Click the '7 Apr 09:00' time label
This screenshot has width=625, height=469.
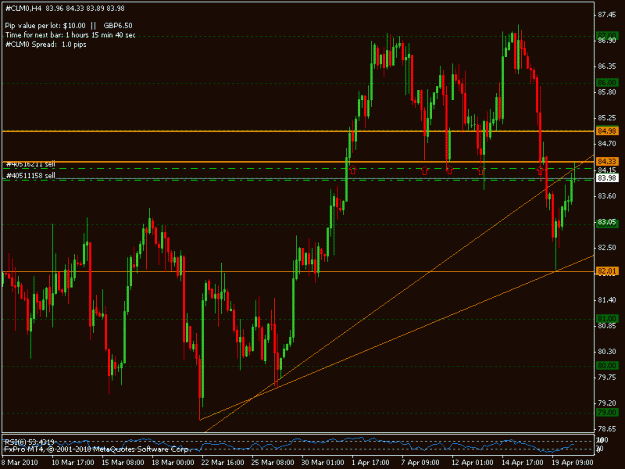coord(420,462)
